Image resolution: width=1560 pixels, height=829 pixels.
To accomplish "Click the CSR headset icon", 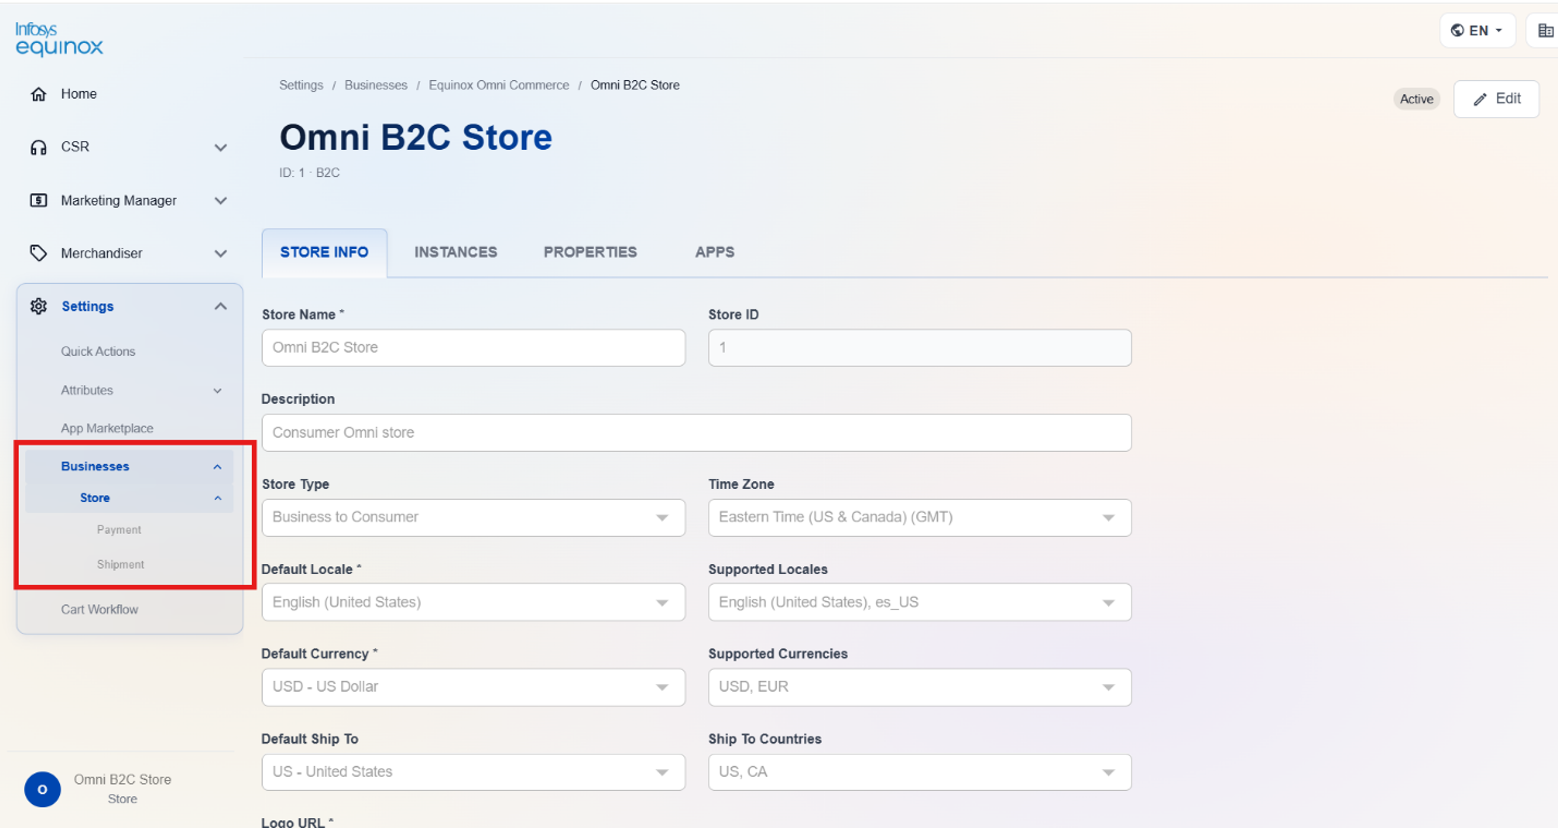I will tap(38, 147).
